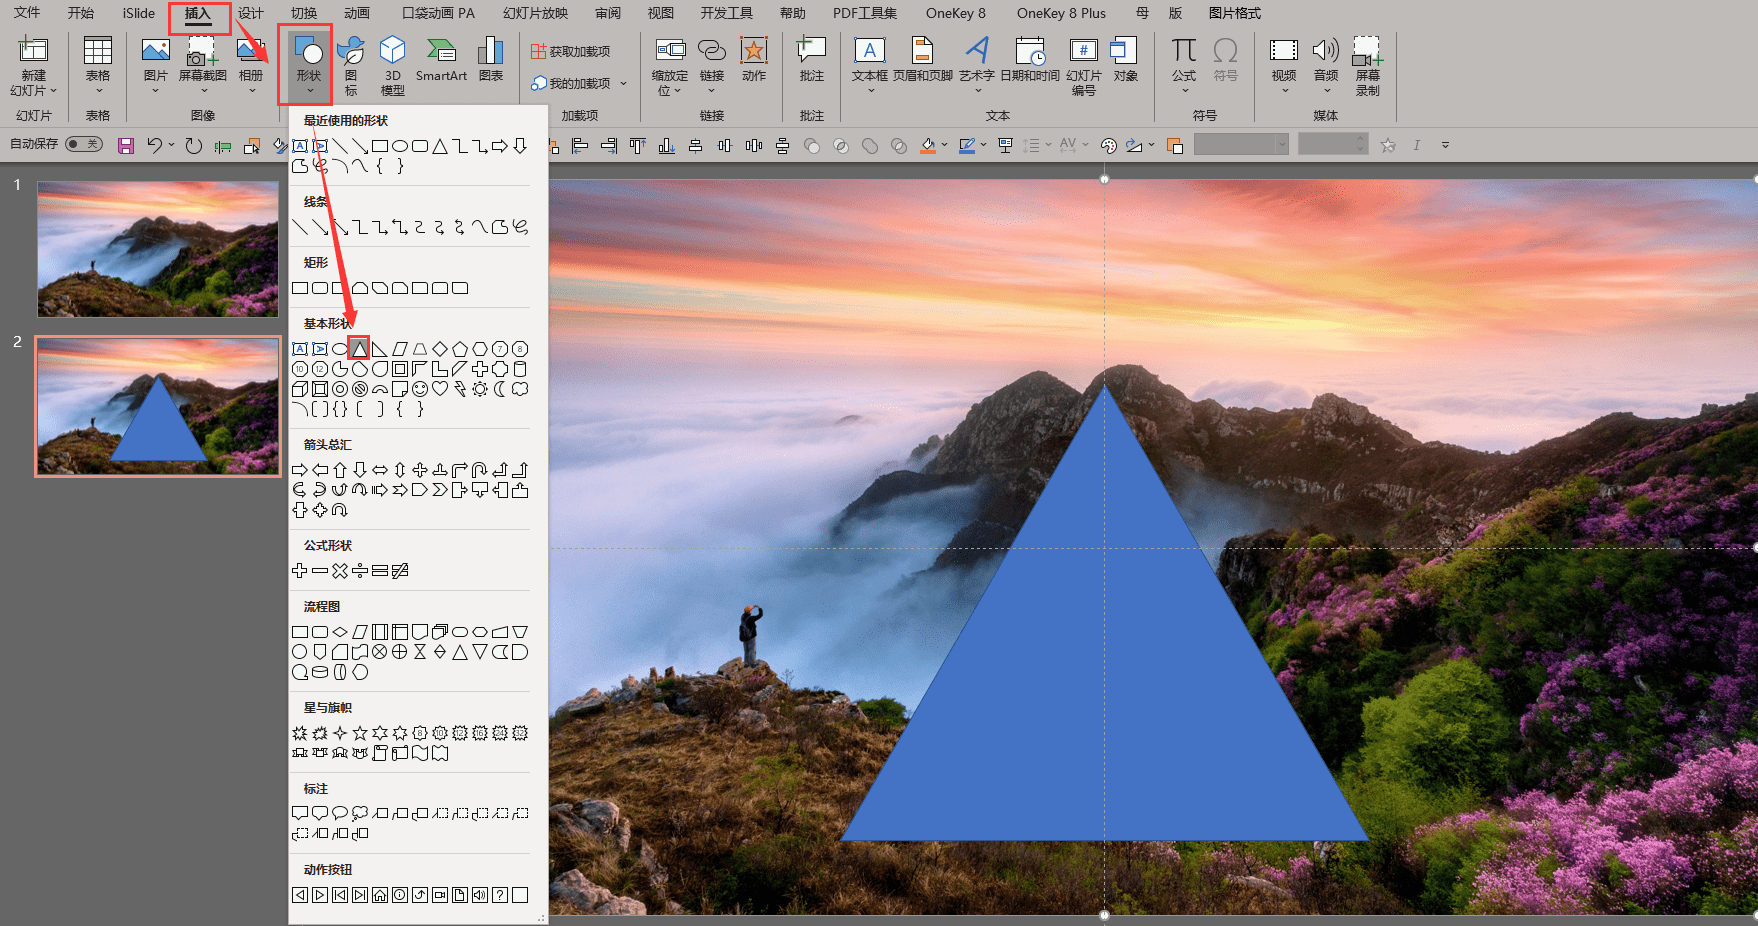The image size is (1758, 926).
Task: Insert a SmartArt graphic
Action: coord(441,60)
